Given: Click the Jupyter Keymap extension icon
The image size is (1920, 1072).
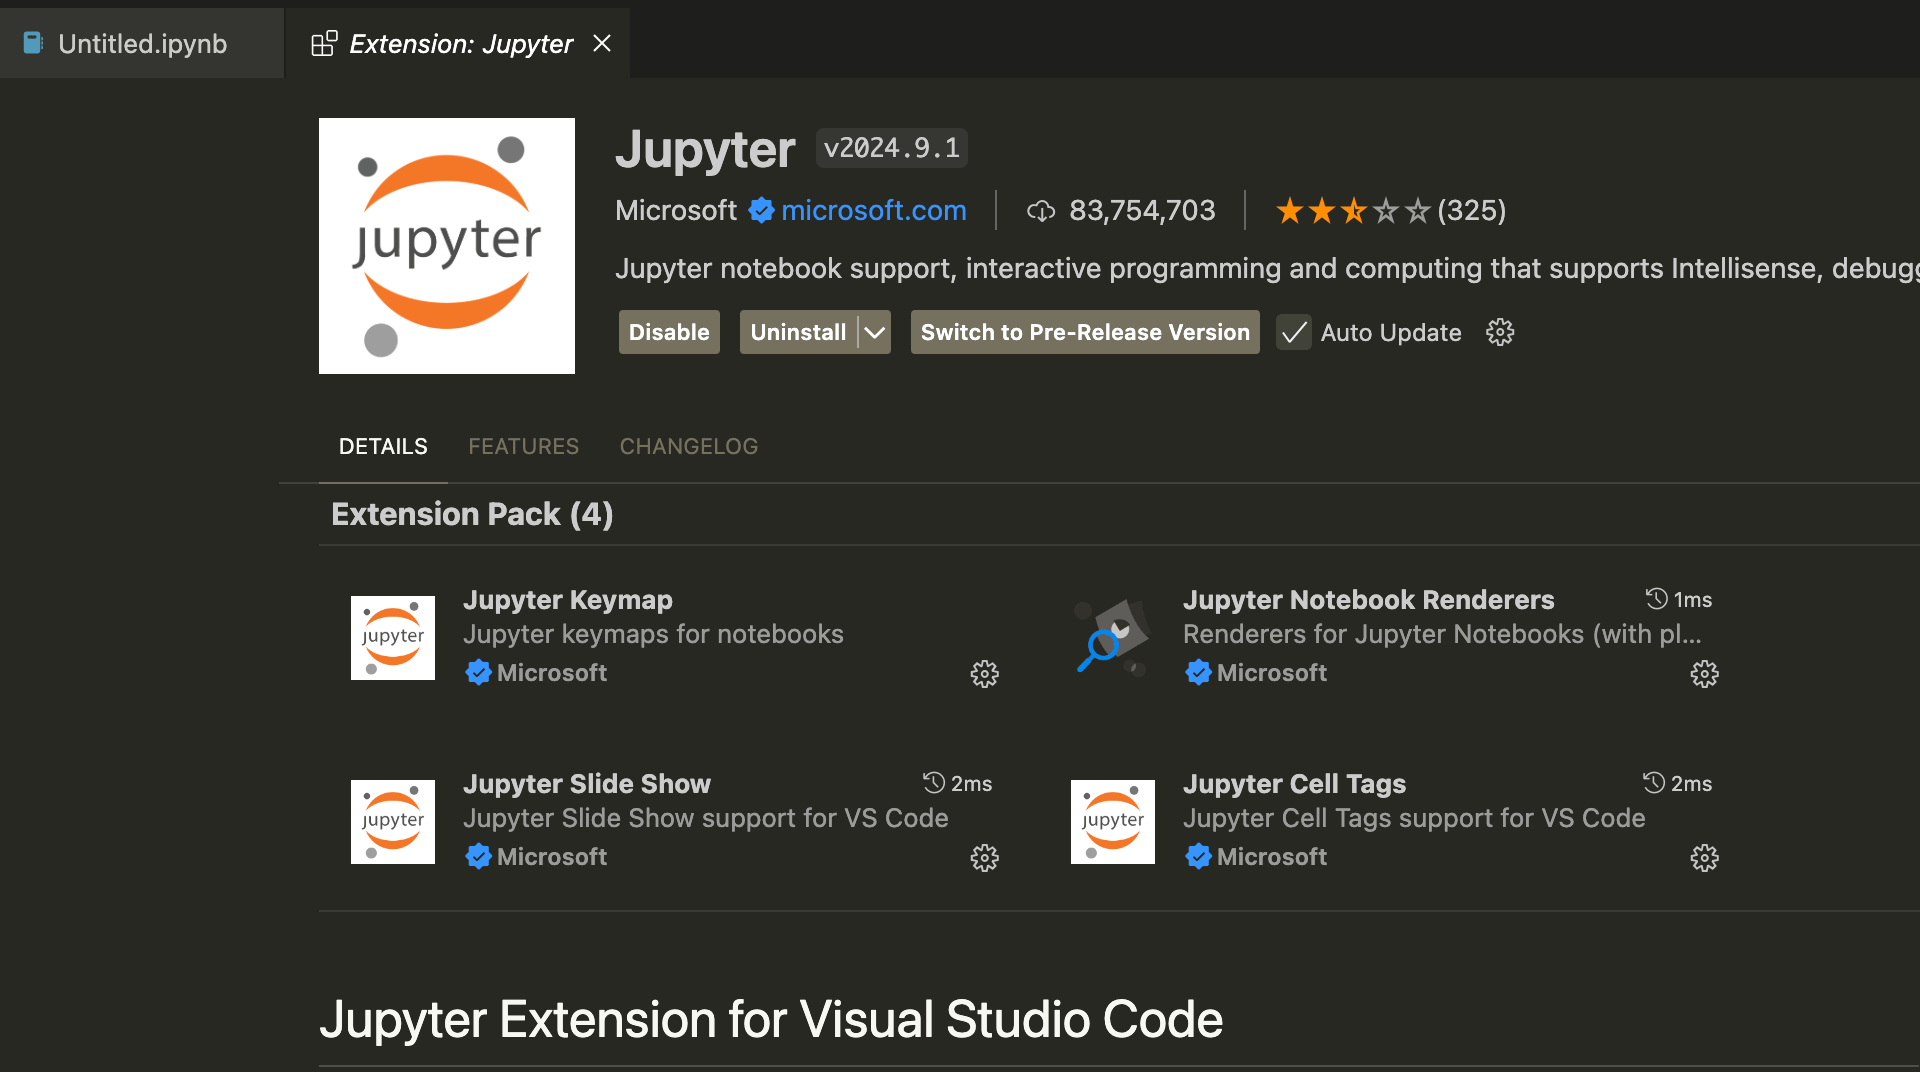Looking at the screenshot, I should [x=393, y=638].
